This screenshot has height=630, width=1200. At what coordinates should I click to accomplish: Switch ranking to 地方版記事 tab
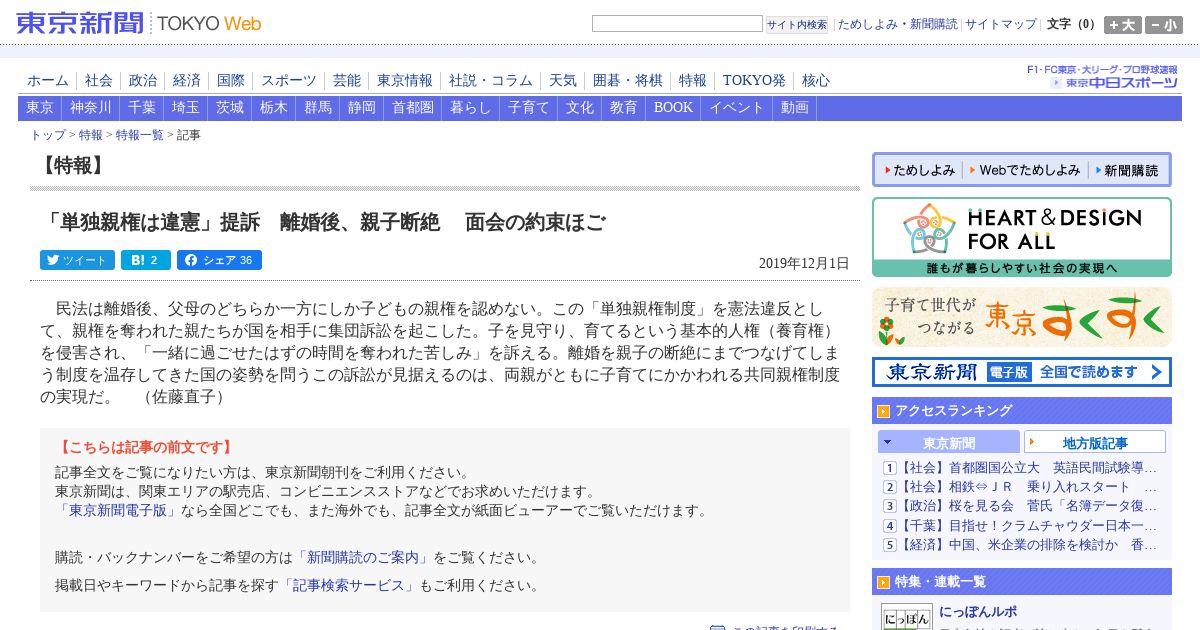(1095, 442)
